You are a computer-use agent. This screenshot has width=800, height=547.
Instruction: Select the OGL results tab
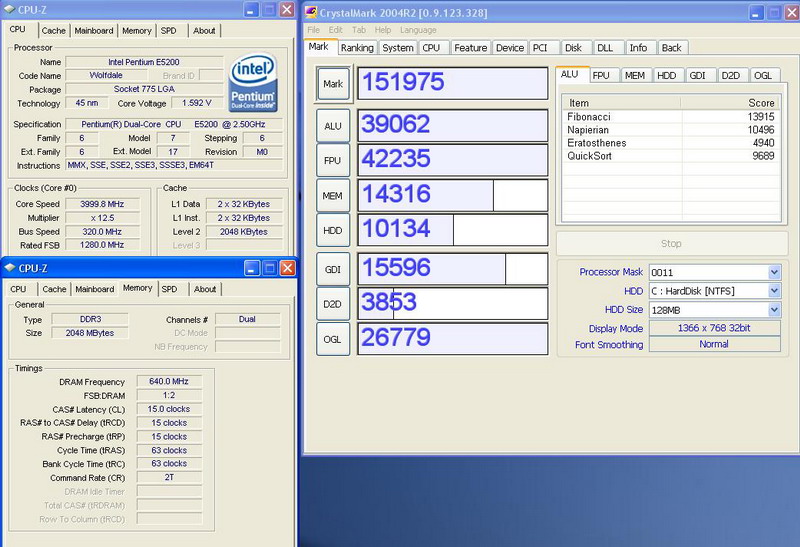[x=764, y=76]
